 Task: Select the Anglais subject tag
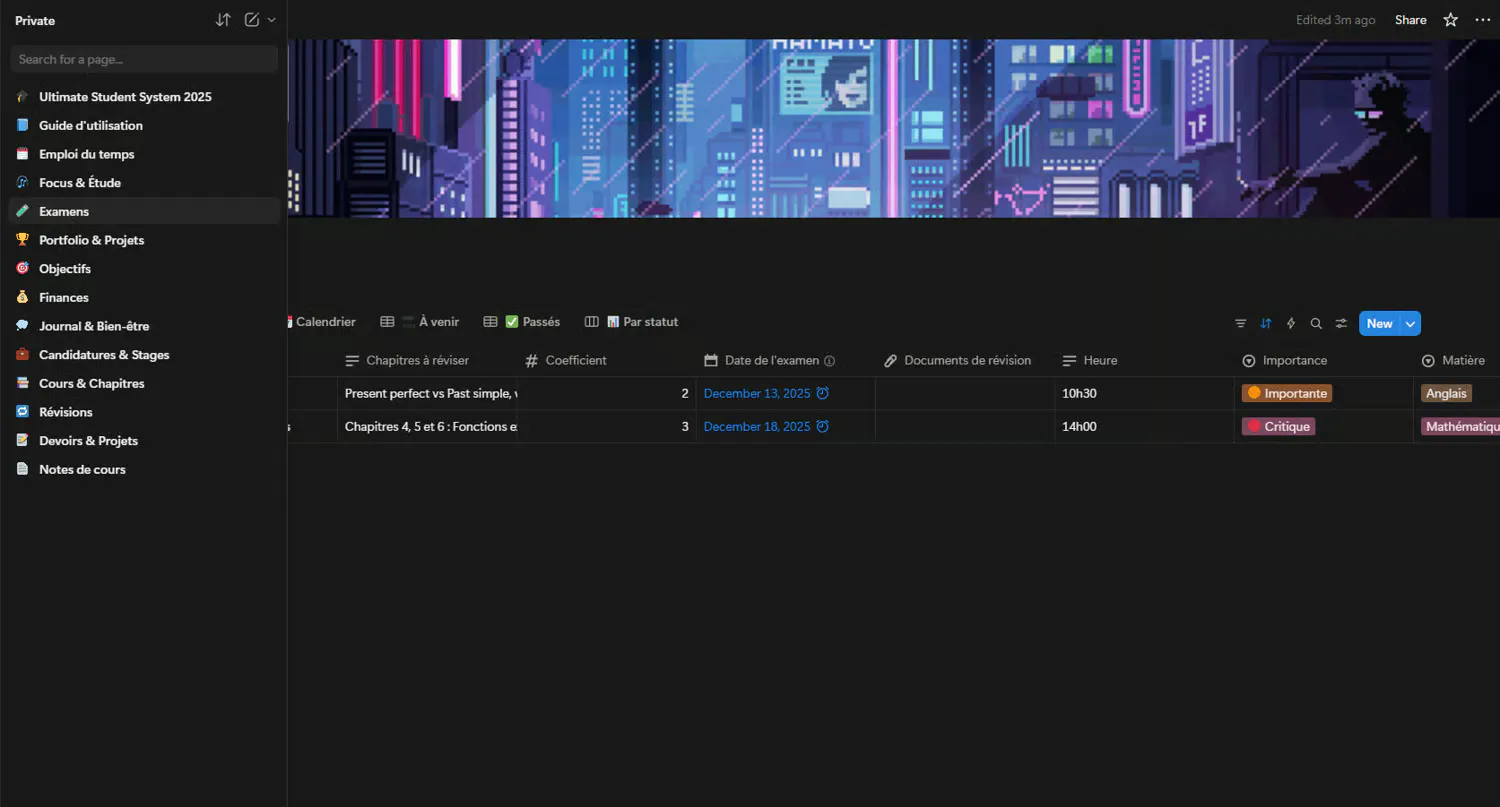point(1446,393)
